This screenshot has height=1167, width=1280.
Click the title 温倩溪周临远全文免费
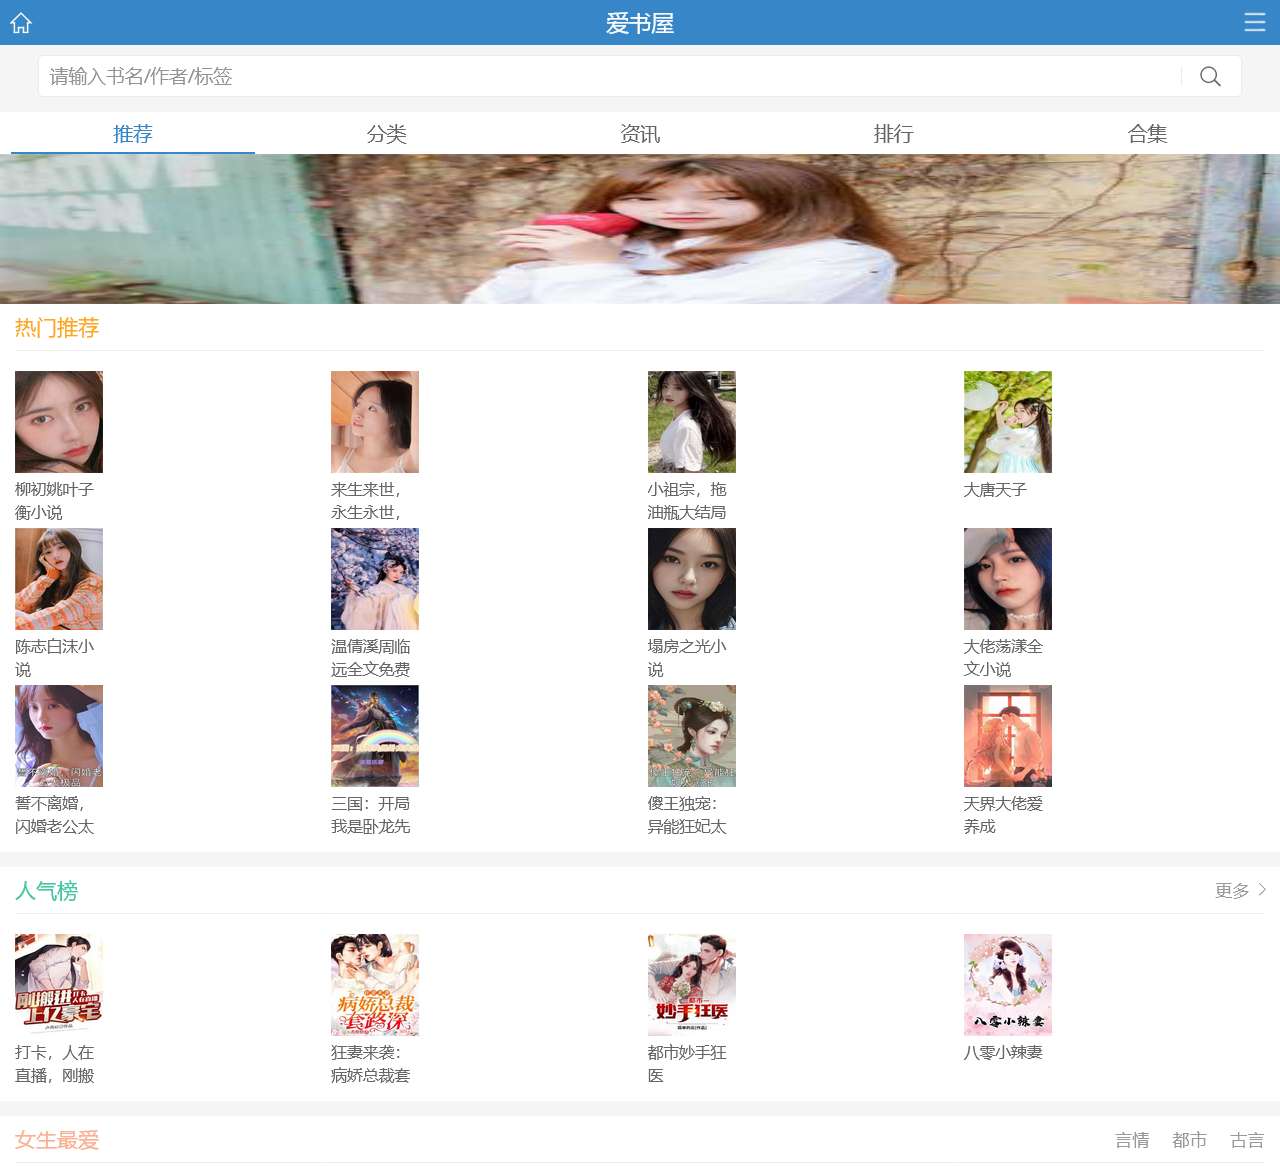(371, 658)
